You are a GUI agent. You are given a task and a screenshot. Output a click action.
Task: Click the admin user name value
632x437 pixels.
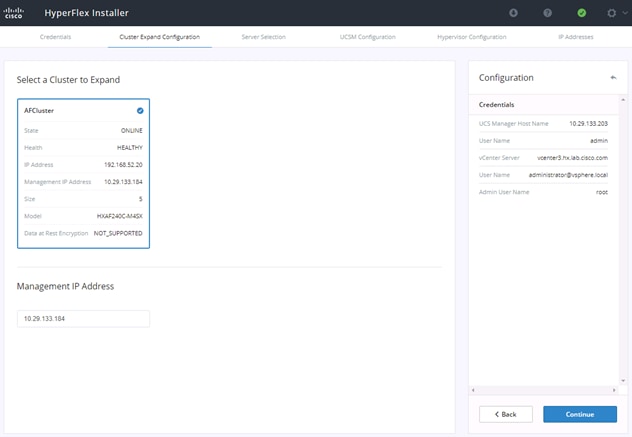coord(599,141)
